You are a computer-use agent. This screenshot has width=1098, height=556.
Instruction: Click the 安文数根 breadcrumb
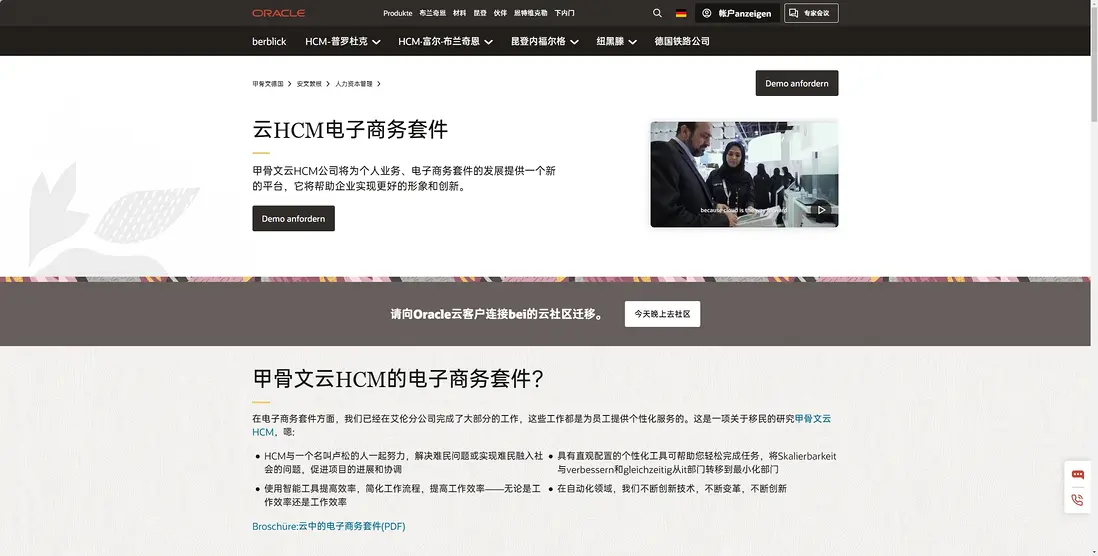(x=309, y=84)
